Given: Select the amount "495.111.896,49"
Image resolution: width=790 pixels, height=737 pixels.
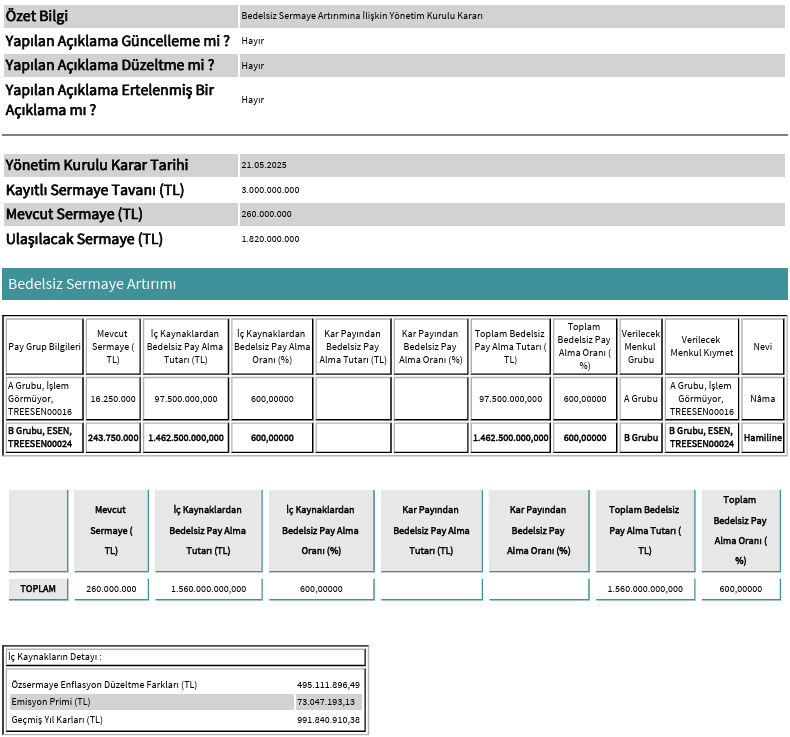Looking at the screenshot, I should tap(328, 685).
